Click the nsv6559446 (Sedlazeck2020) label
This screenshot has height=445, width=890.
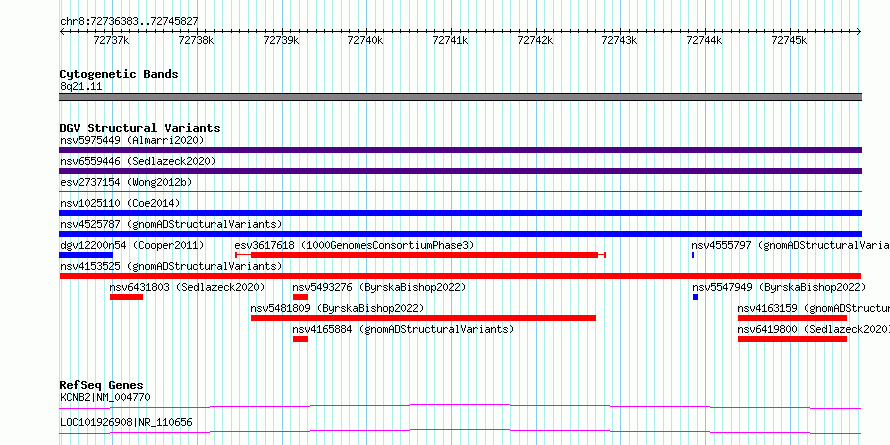[138, 161]
